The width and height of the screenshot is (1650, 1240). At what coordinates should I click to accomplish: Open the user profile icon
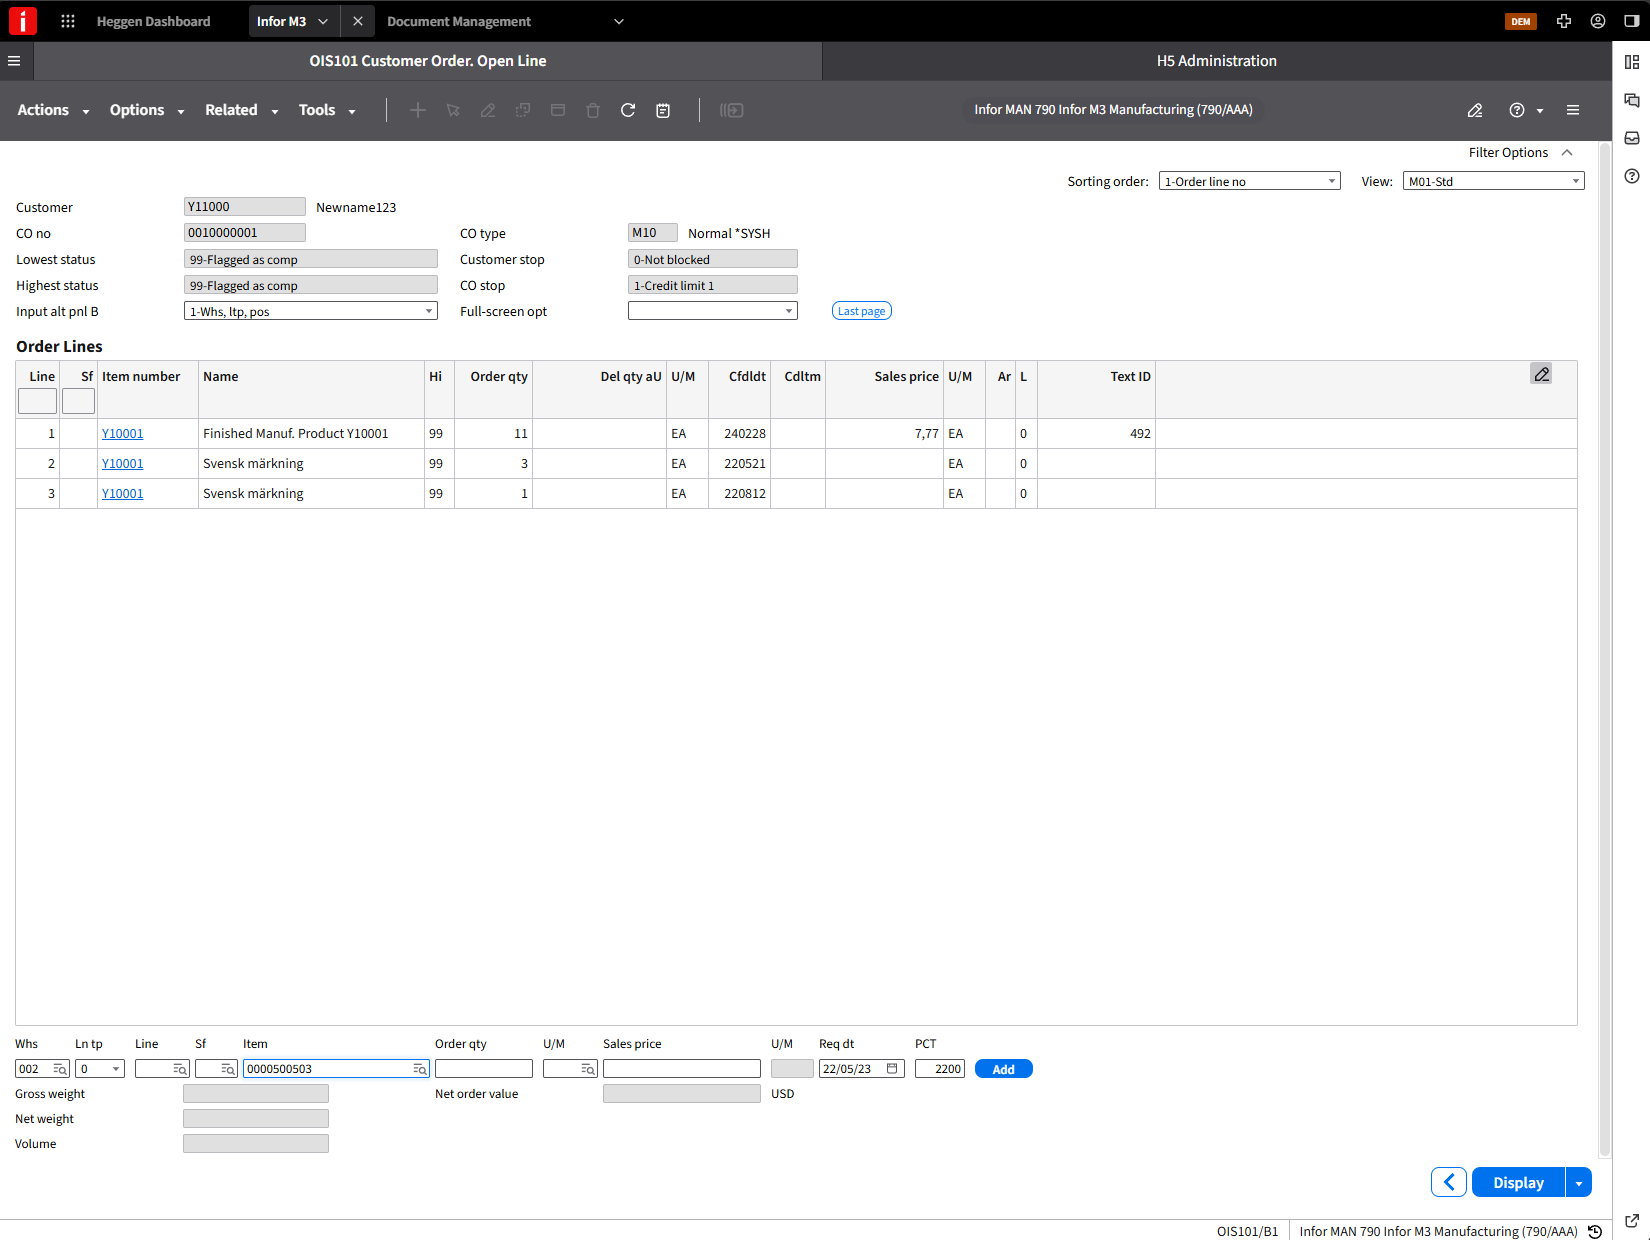pos(1598,21)
